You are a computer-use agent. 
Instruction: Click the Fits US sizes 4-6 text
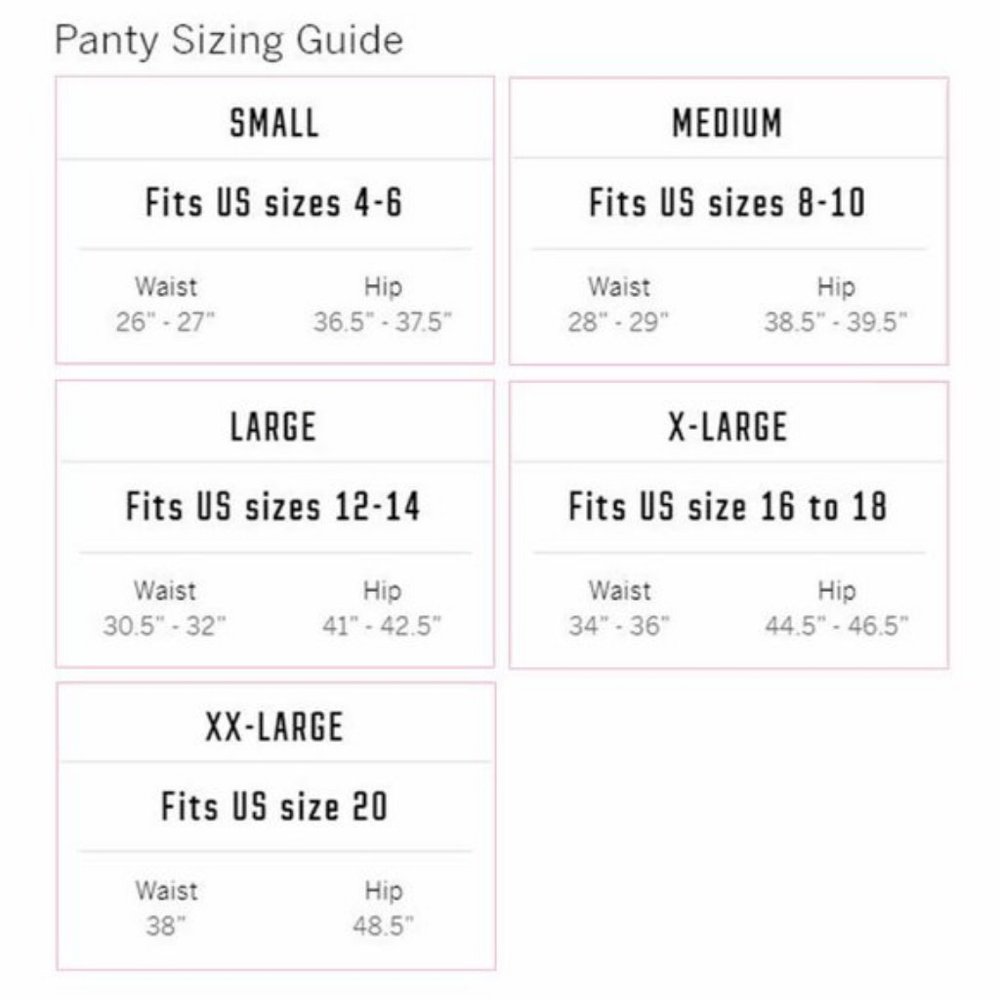pos(274,204)
